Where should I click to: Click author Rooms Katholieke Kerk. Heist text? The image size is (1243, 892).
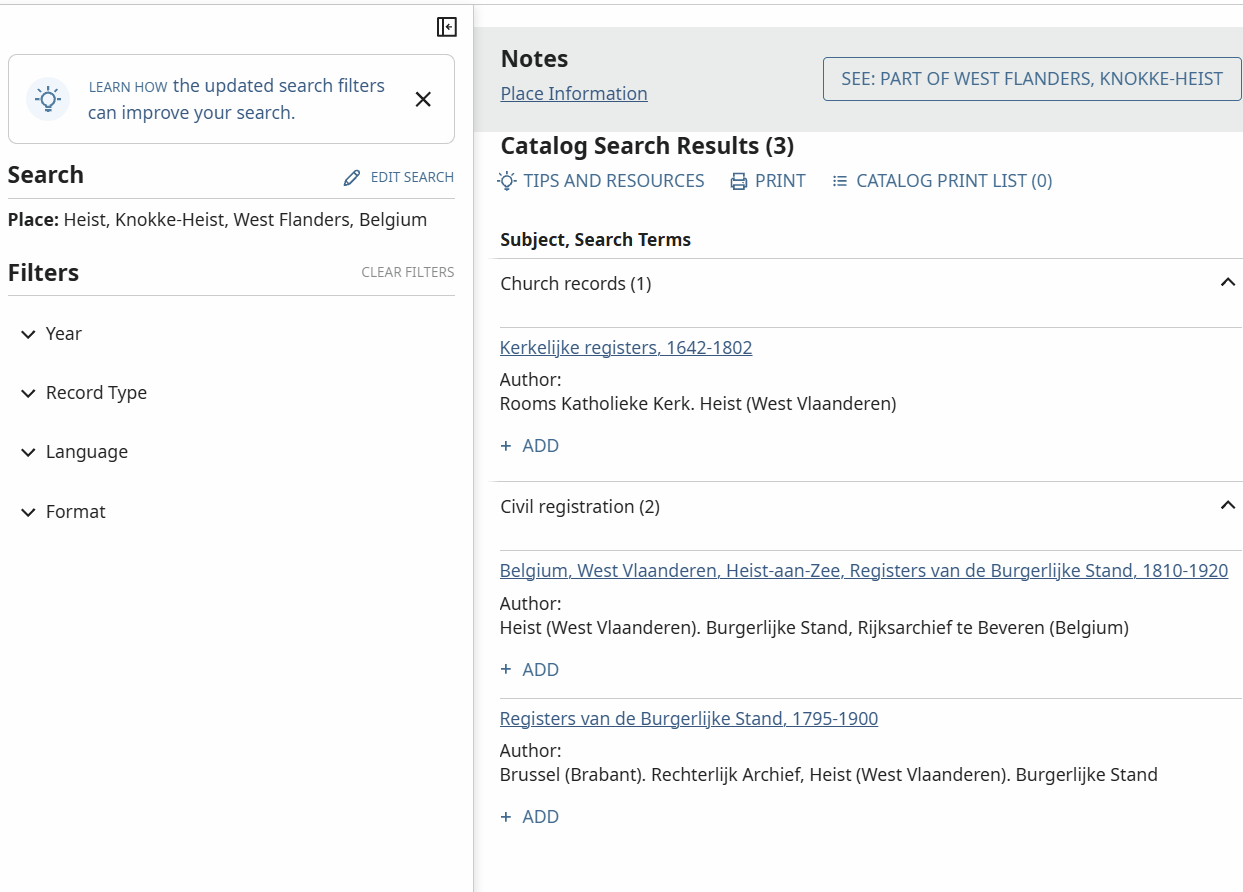[698, 404]
